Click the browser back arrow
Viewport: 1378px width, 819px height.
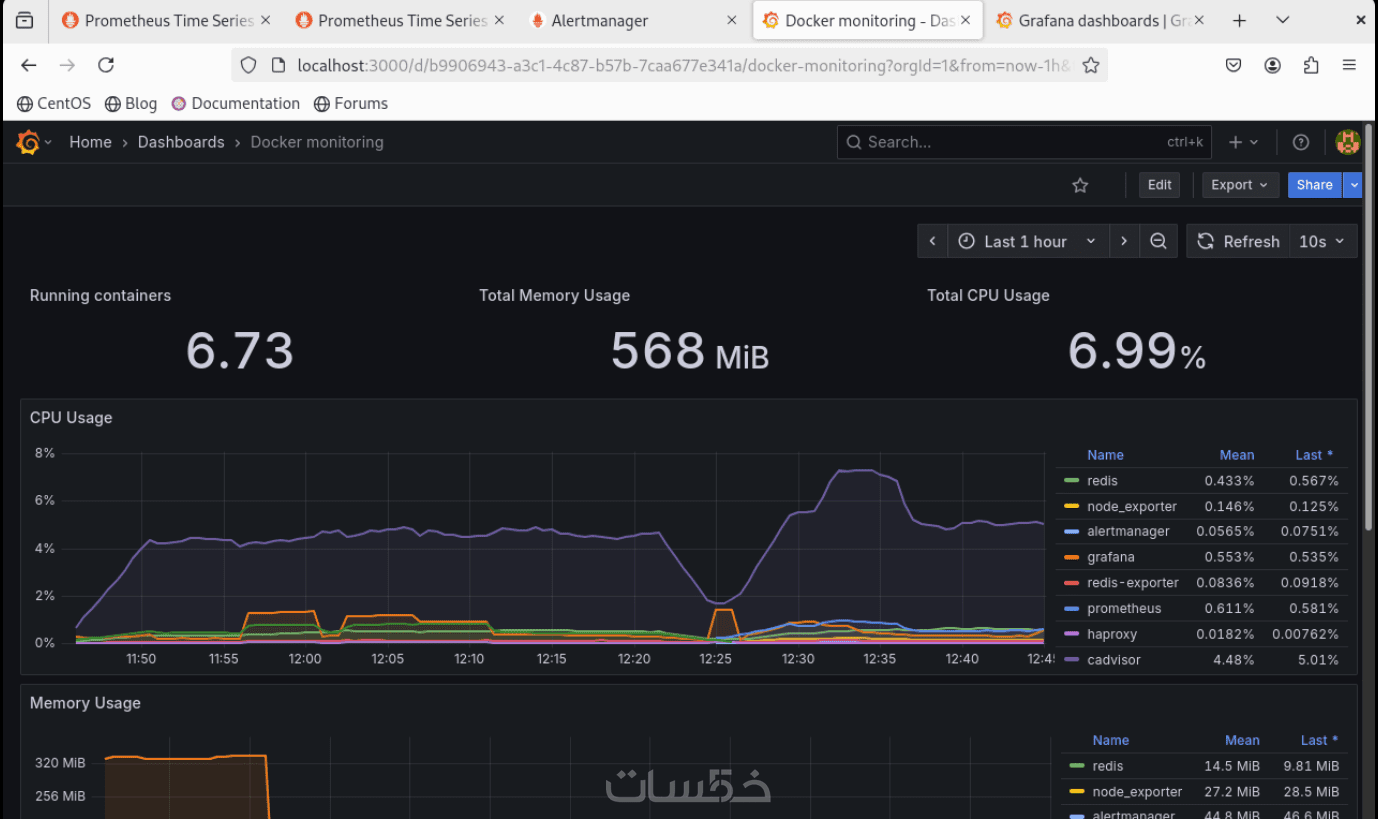click(29, 65)
